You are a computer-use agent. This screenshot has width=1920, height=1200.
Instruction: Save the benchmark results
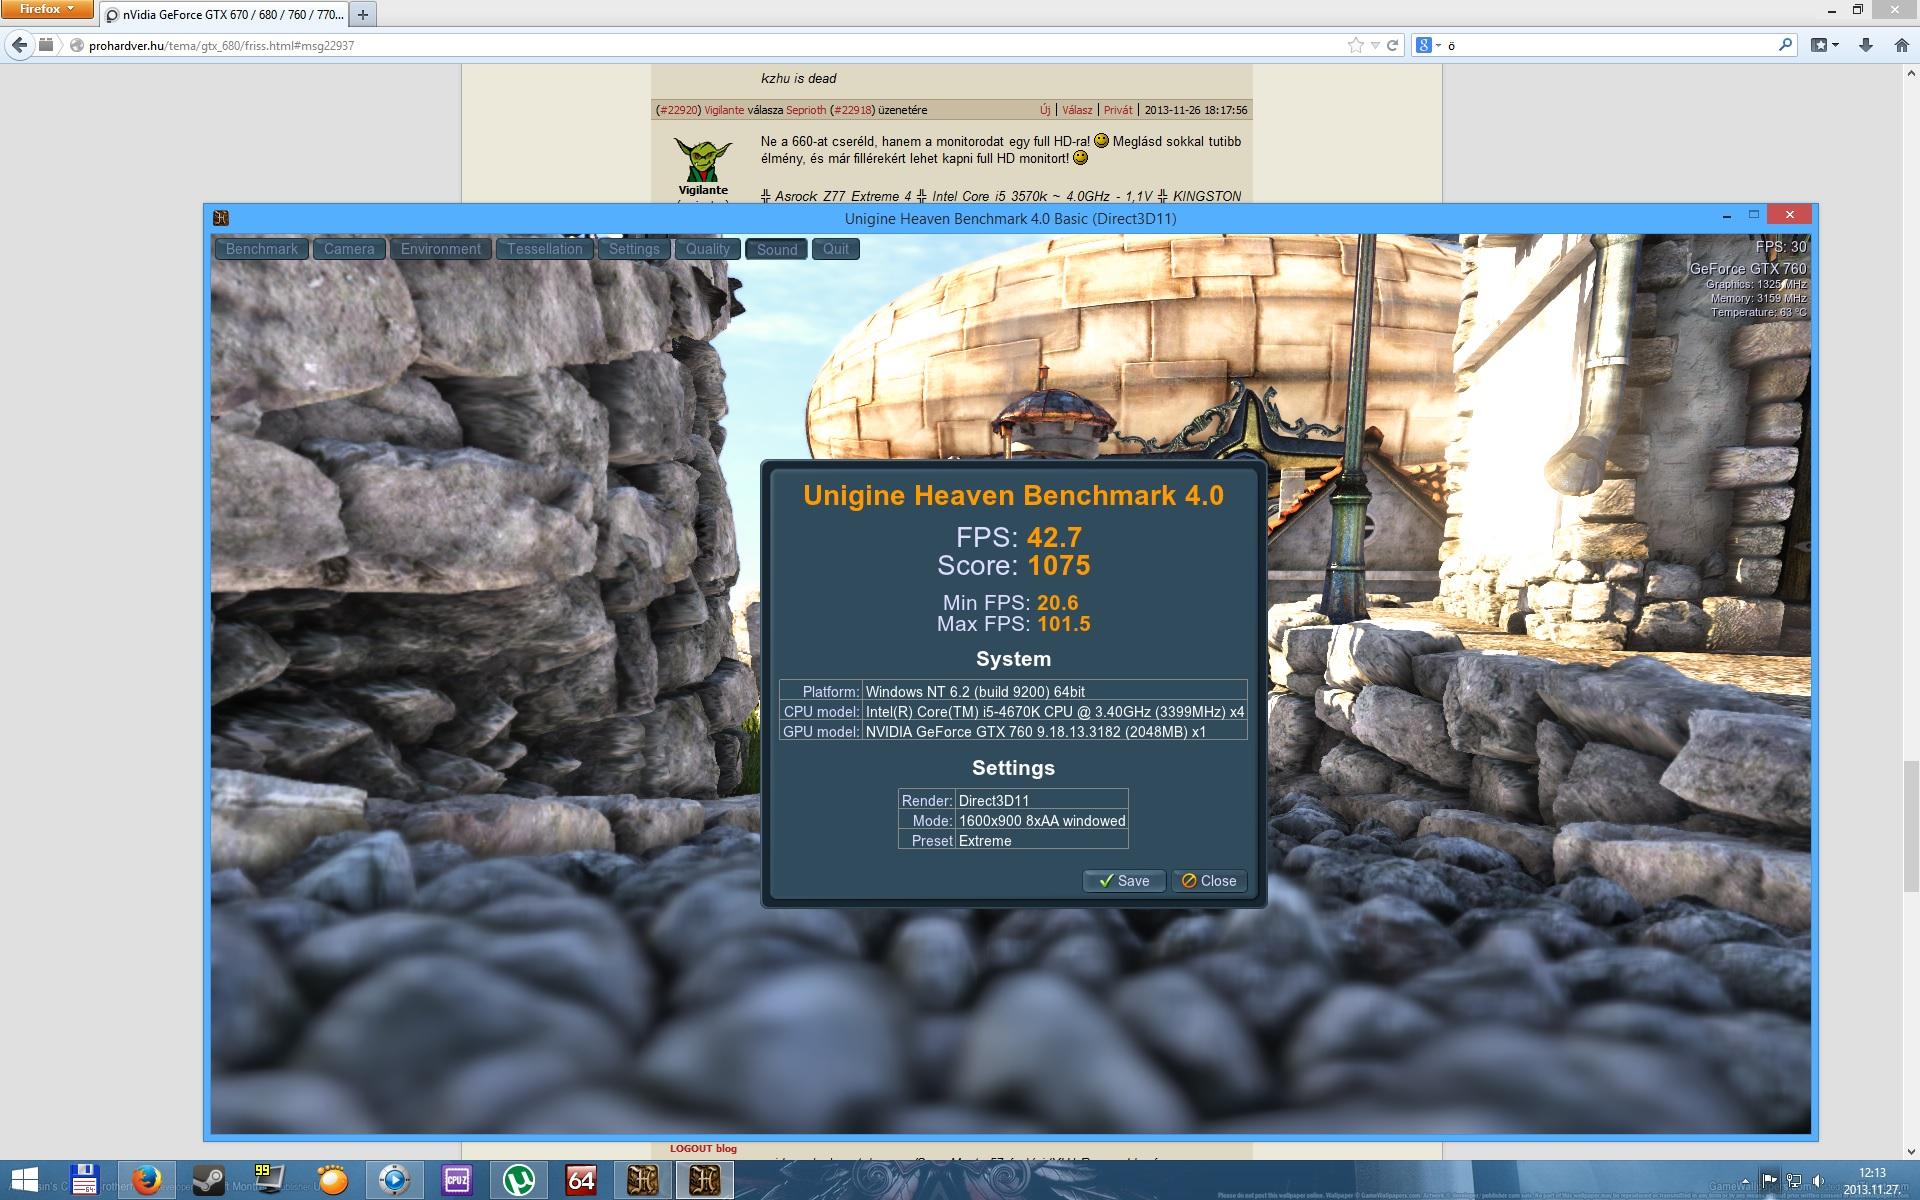click(x=1123, y=881)
